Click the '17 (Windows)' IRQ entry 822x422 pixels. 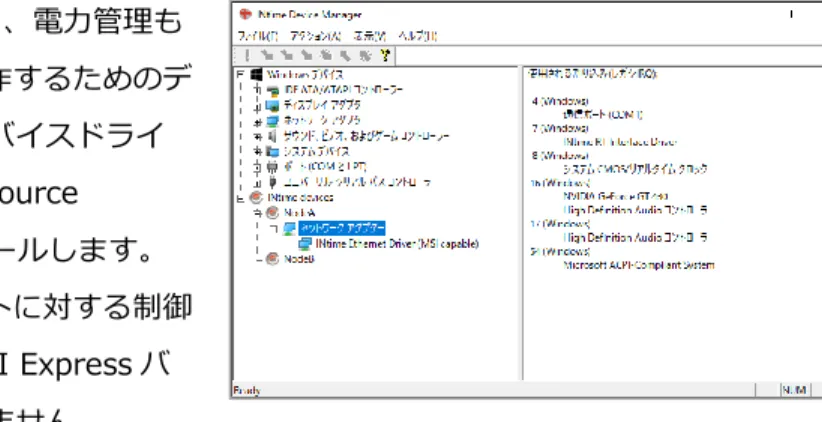click(560, 224)
